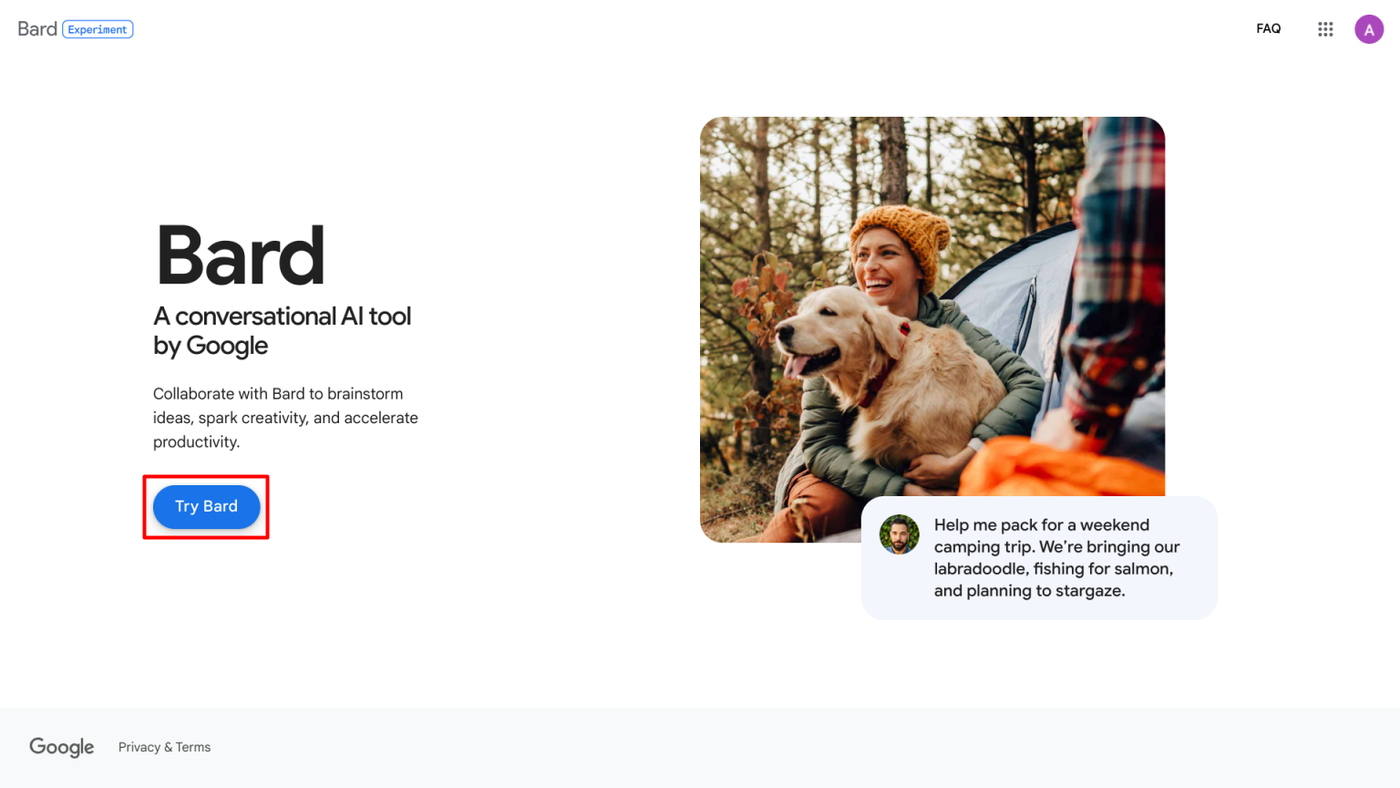Screen dimensions: 1400x788
Task: Click the Experiment badge next to Bard
Action: [98, 29]
